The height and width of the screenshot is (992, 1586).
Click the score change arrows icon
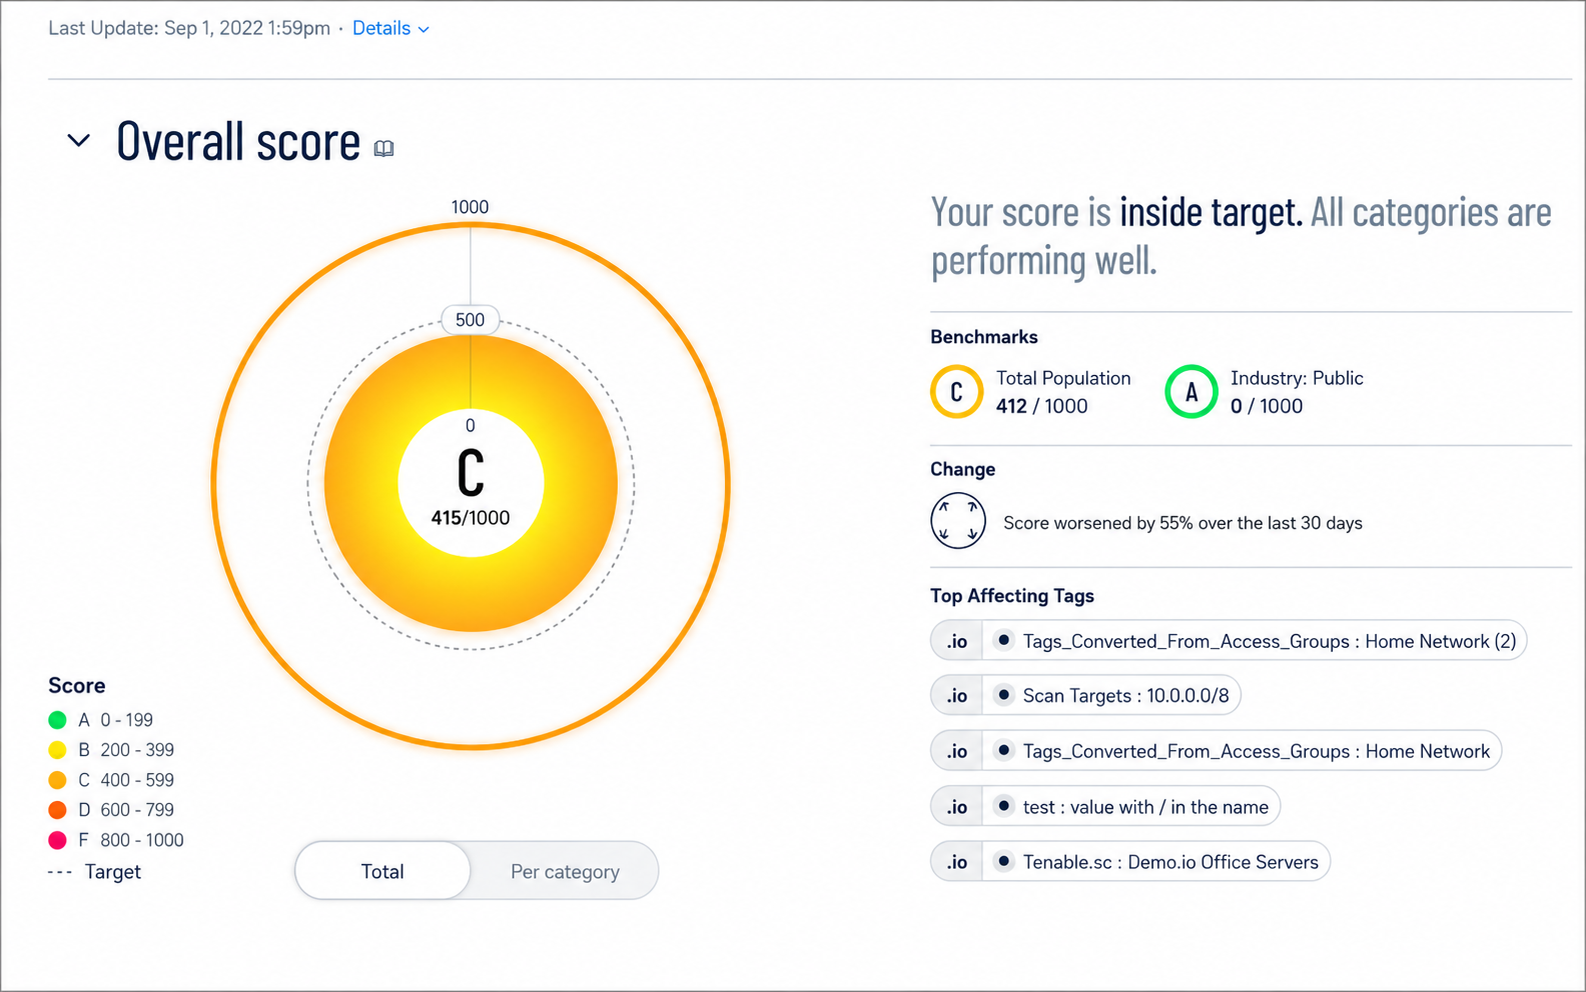(x=958, y=521)
